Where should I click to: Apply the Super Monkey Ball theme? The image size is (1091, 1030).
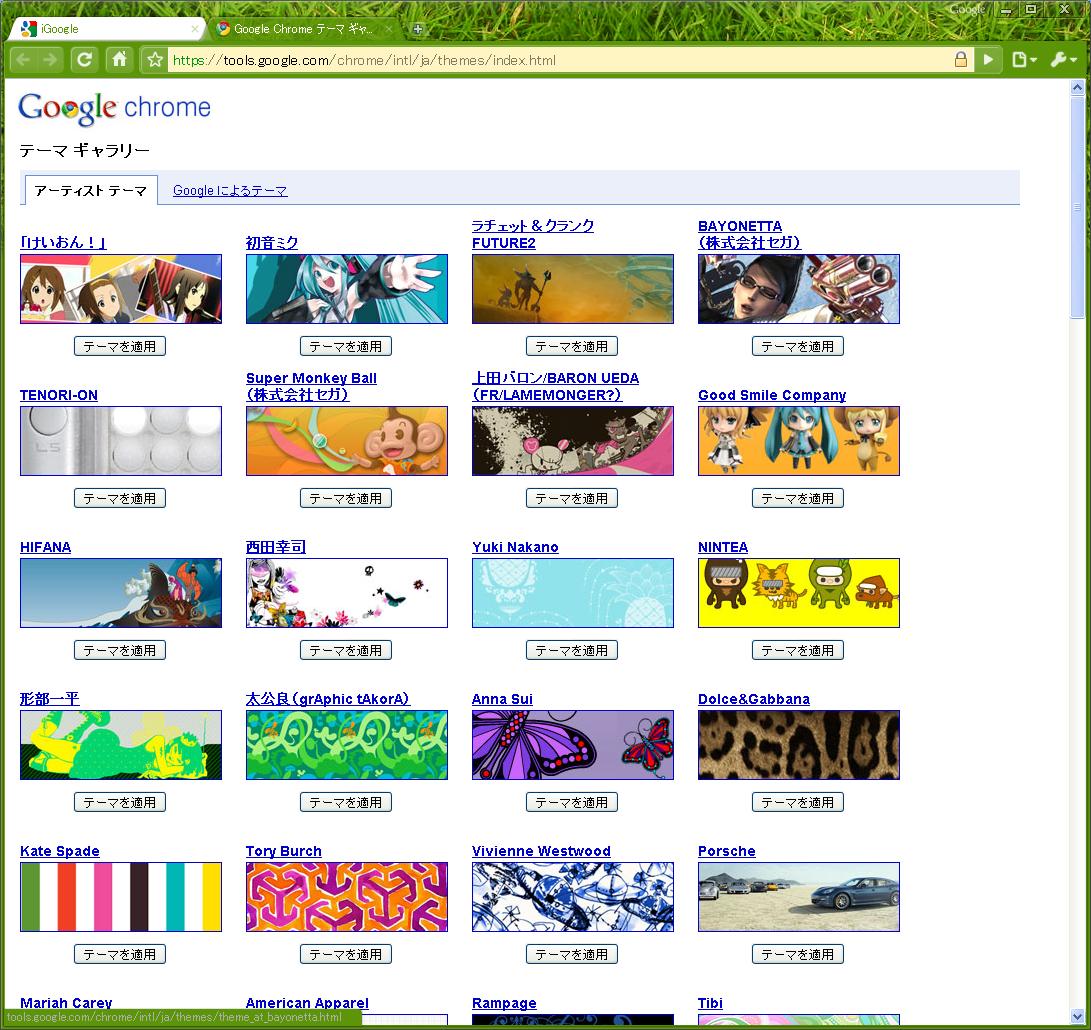pos(346,498)
